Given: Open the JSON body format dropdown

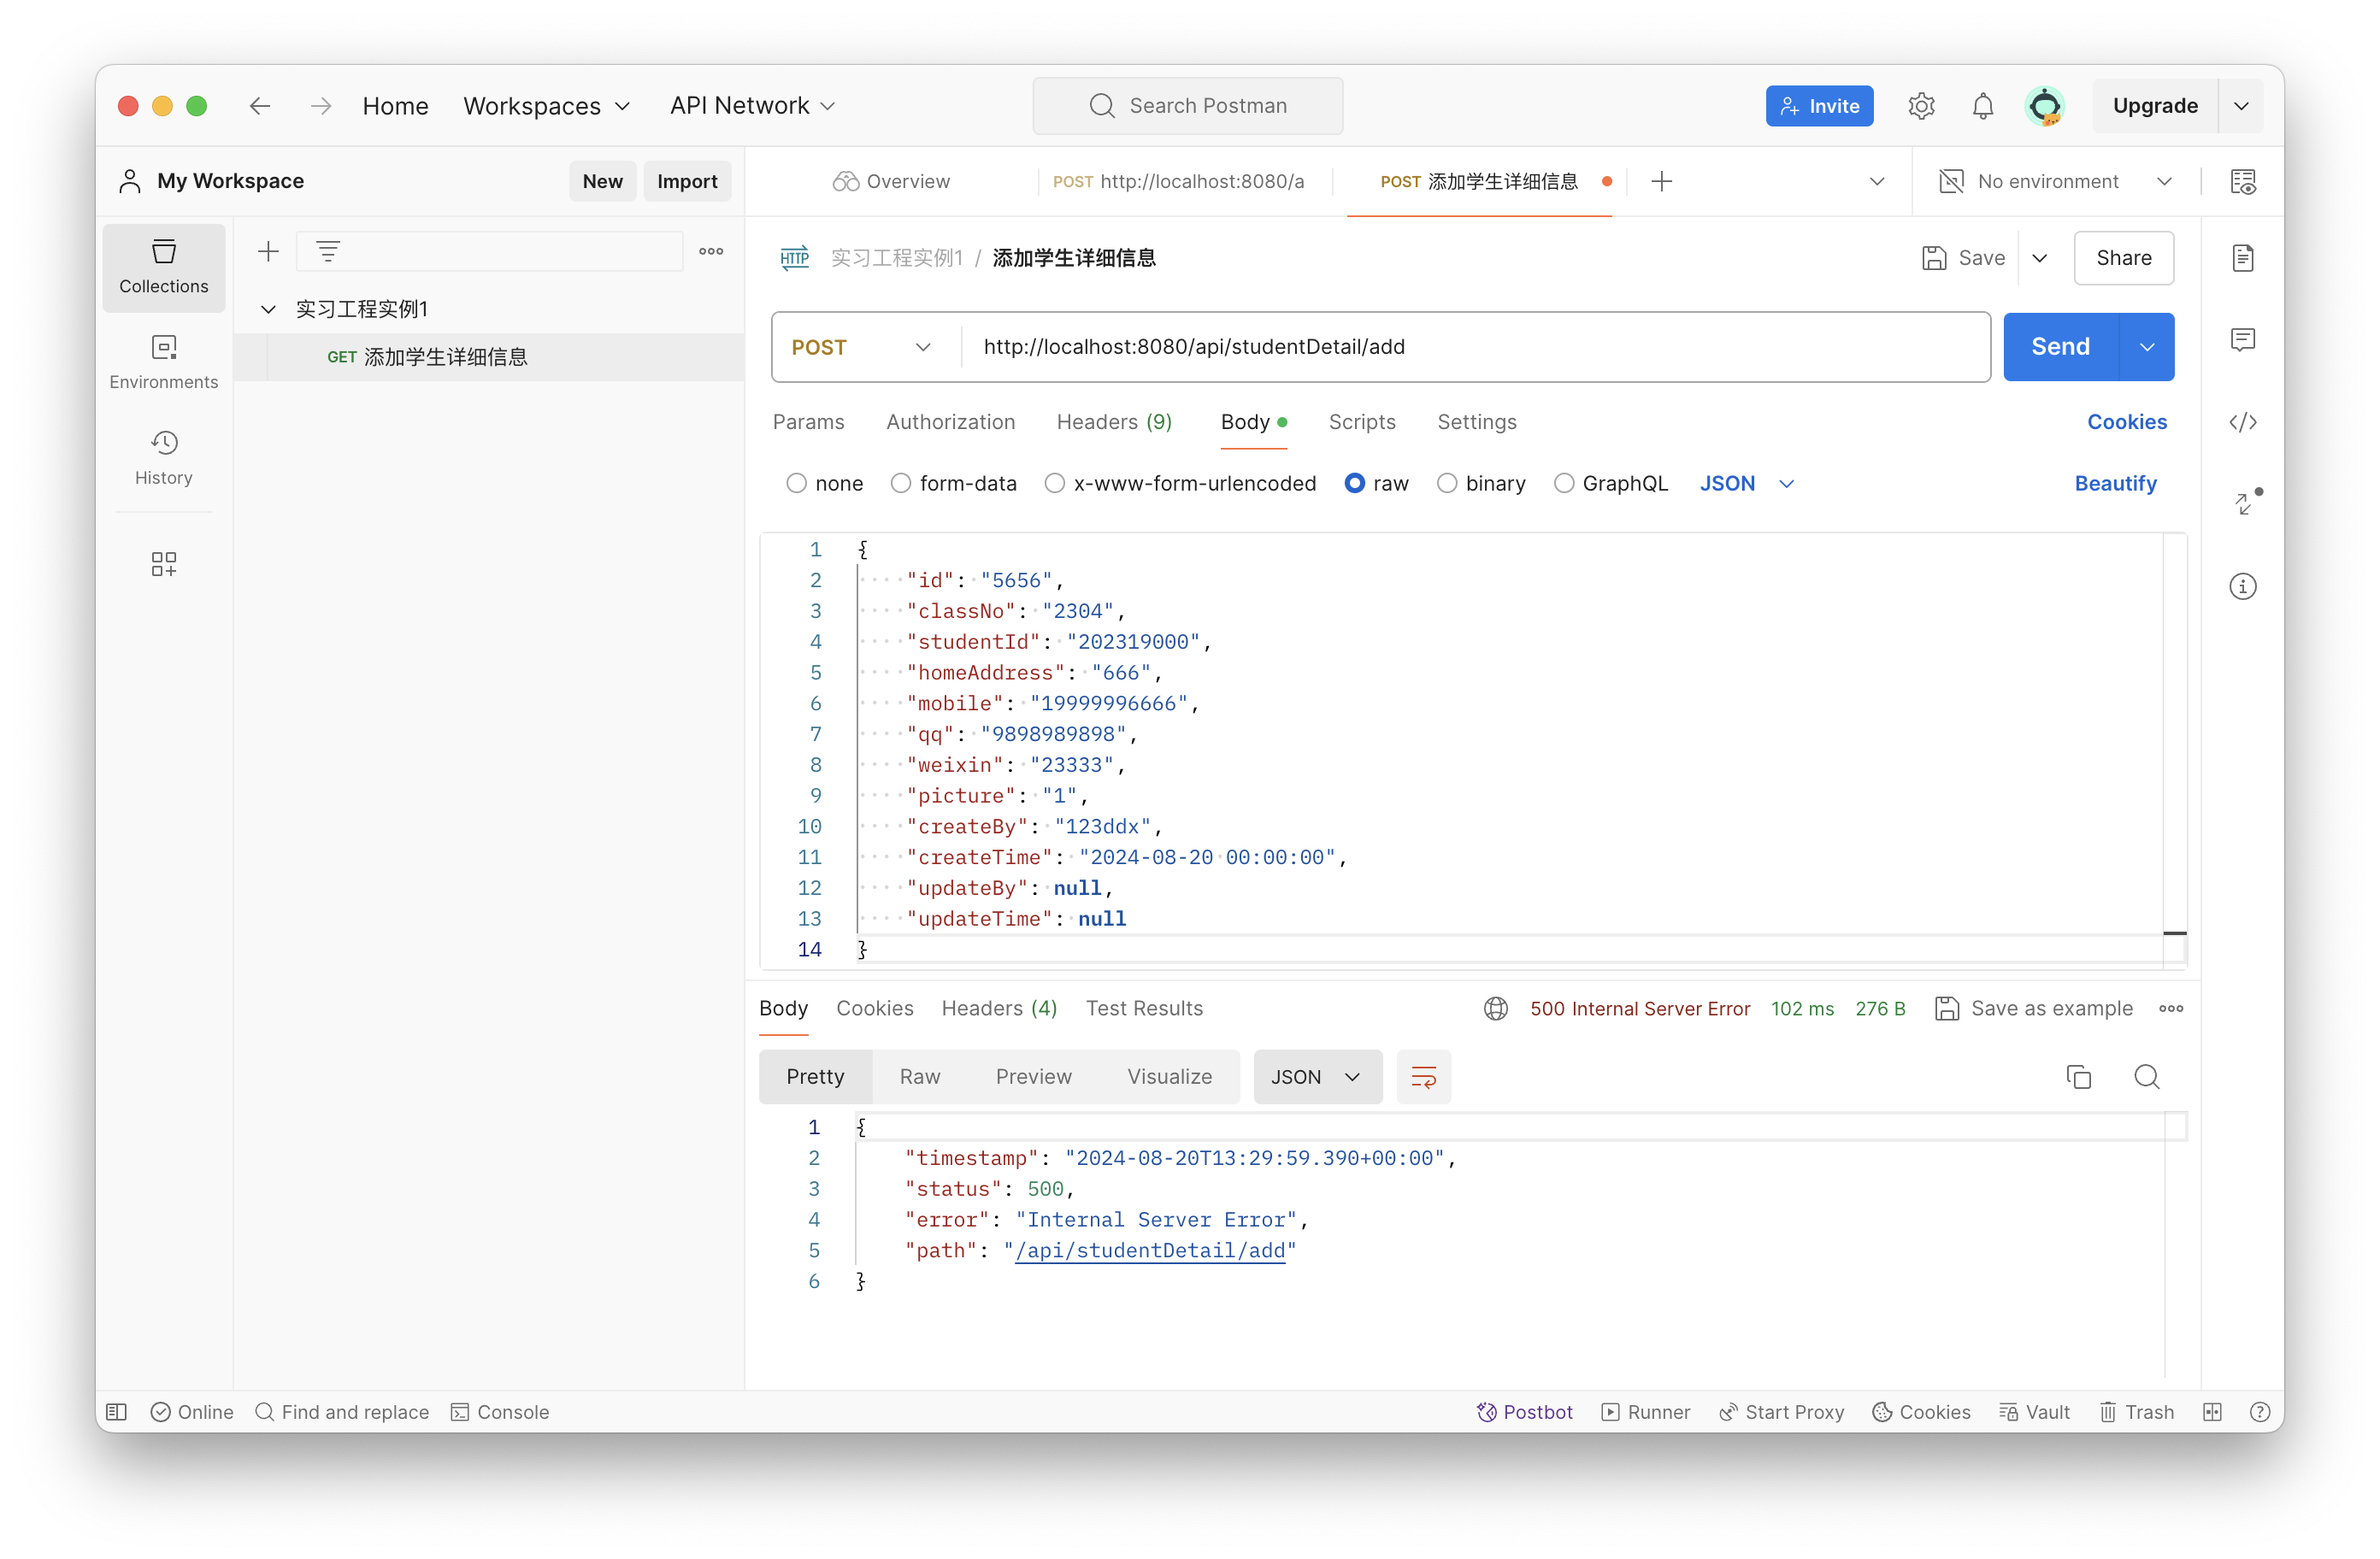Looking at the screenshot, I should point(1746,484).
